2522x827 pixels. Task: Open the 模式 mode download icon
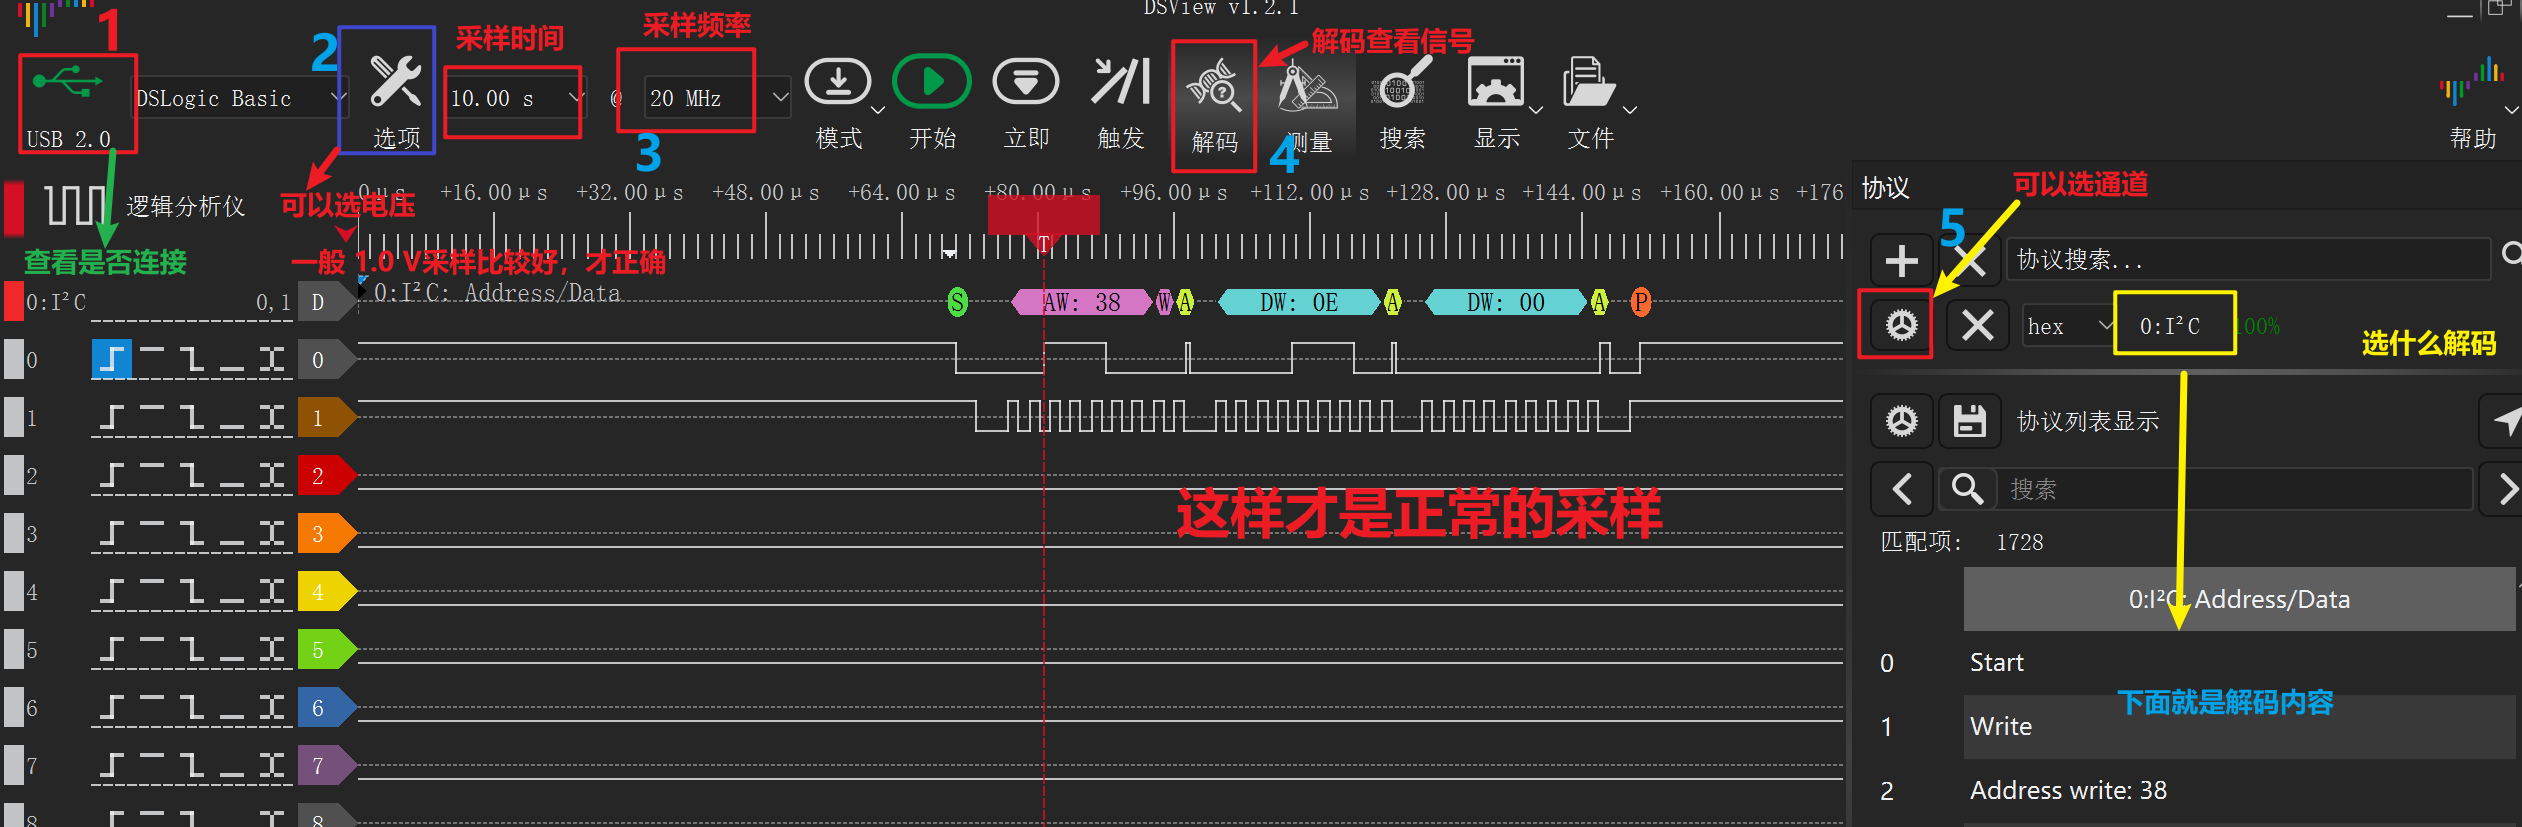pyautogui.click(x=837, y=82)
